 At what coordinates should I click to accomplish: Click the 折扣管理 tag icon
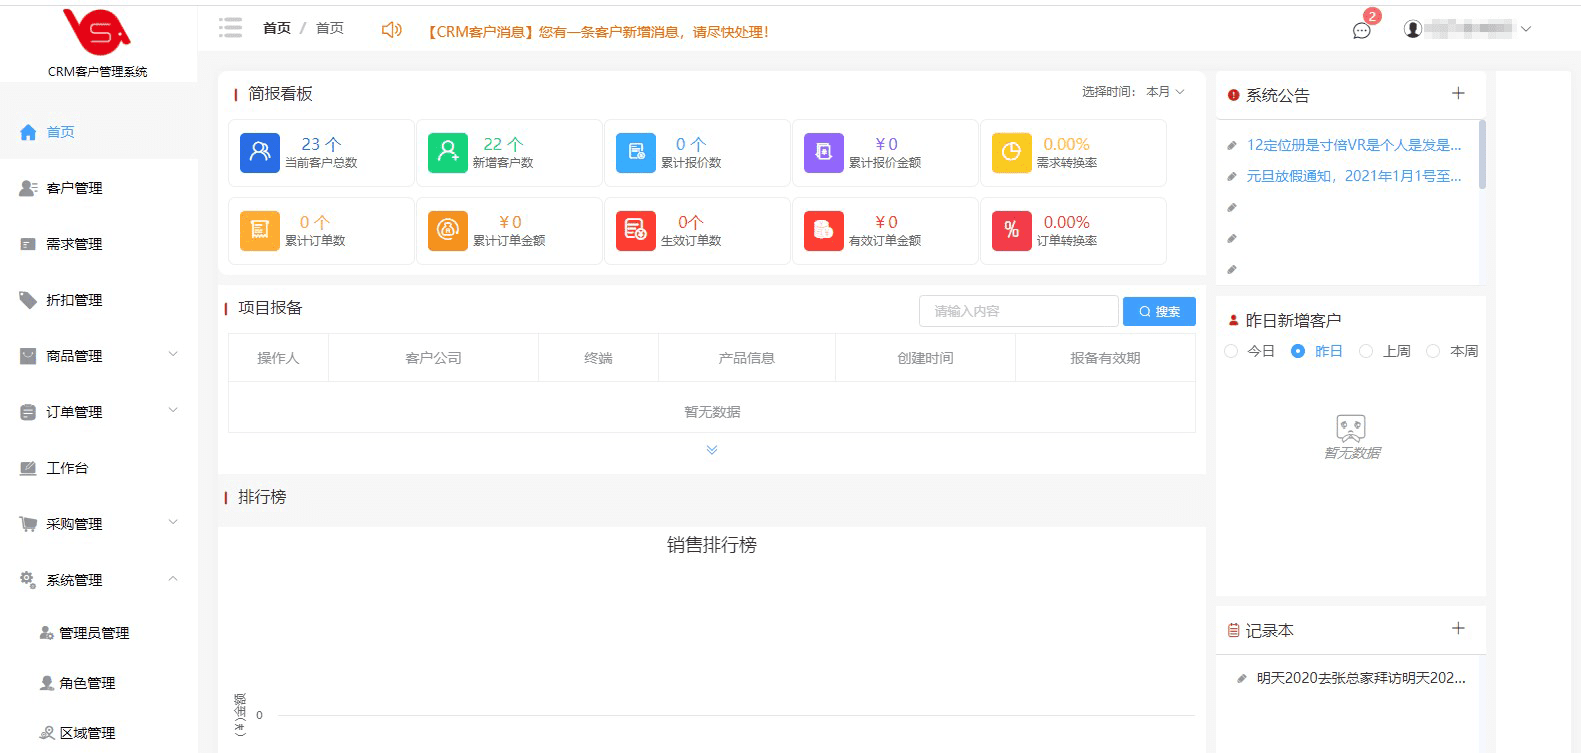(28, 300)
